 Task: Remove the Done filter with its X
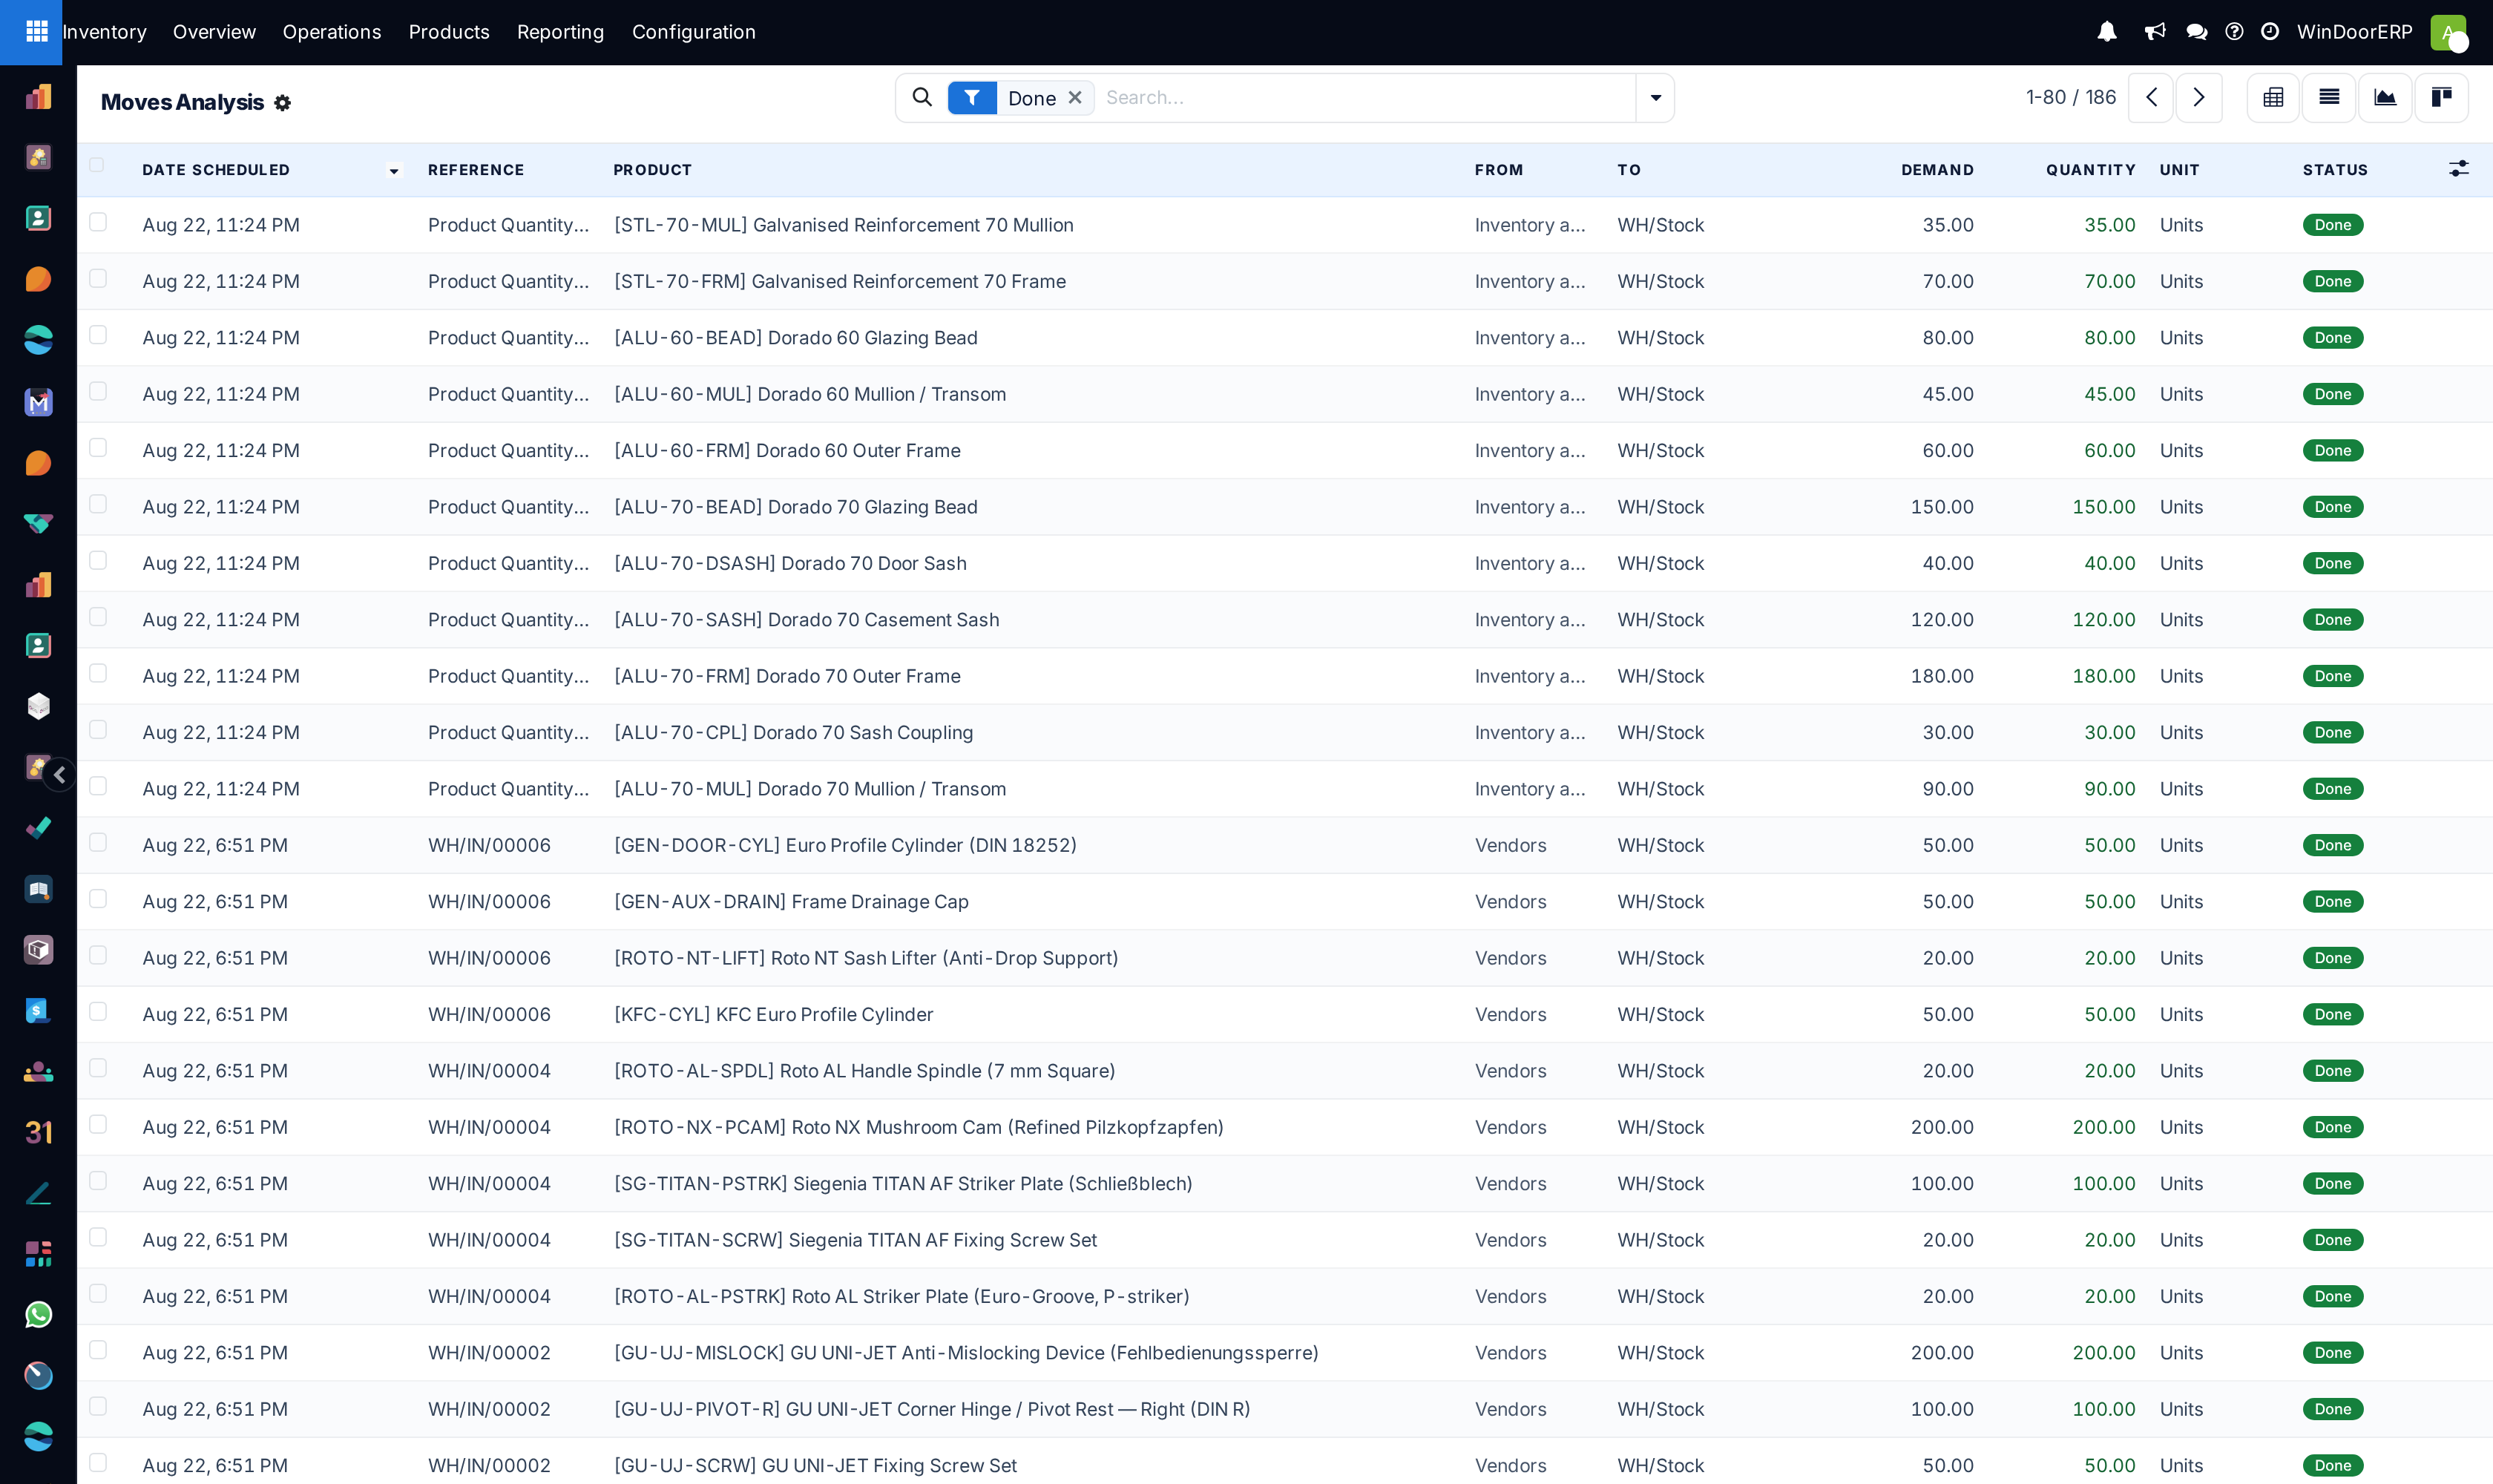coord(1075,97)
